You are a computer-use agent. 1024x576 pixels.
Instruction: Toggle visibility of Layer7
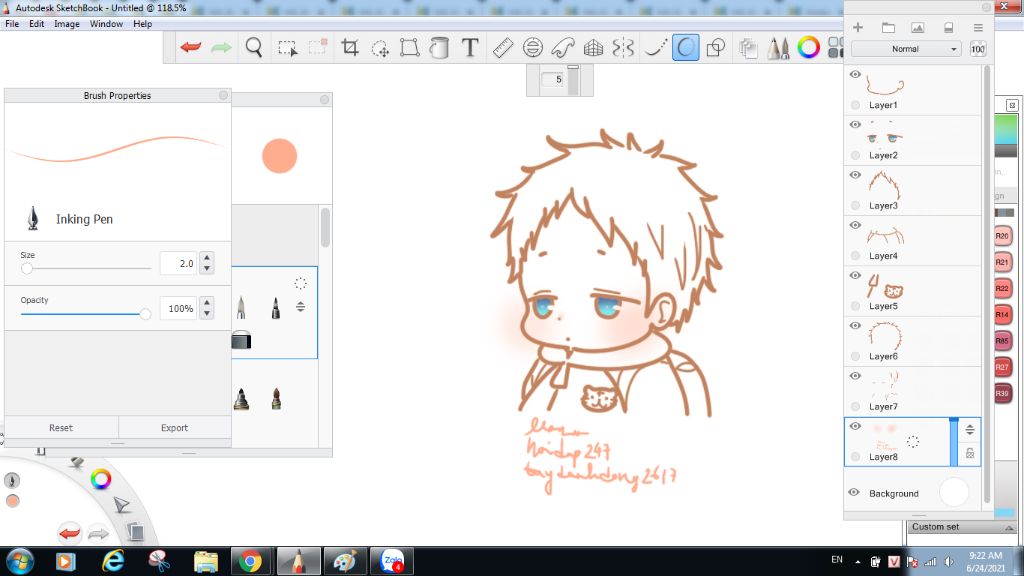tap(855, 376)
